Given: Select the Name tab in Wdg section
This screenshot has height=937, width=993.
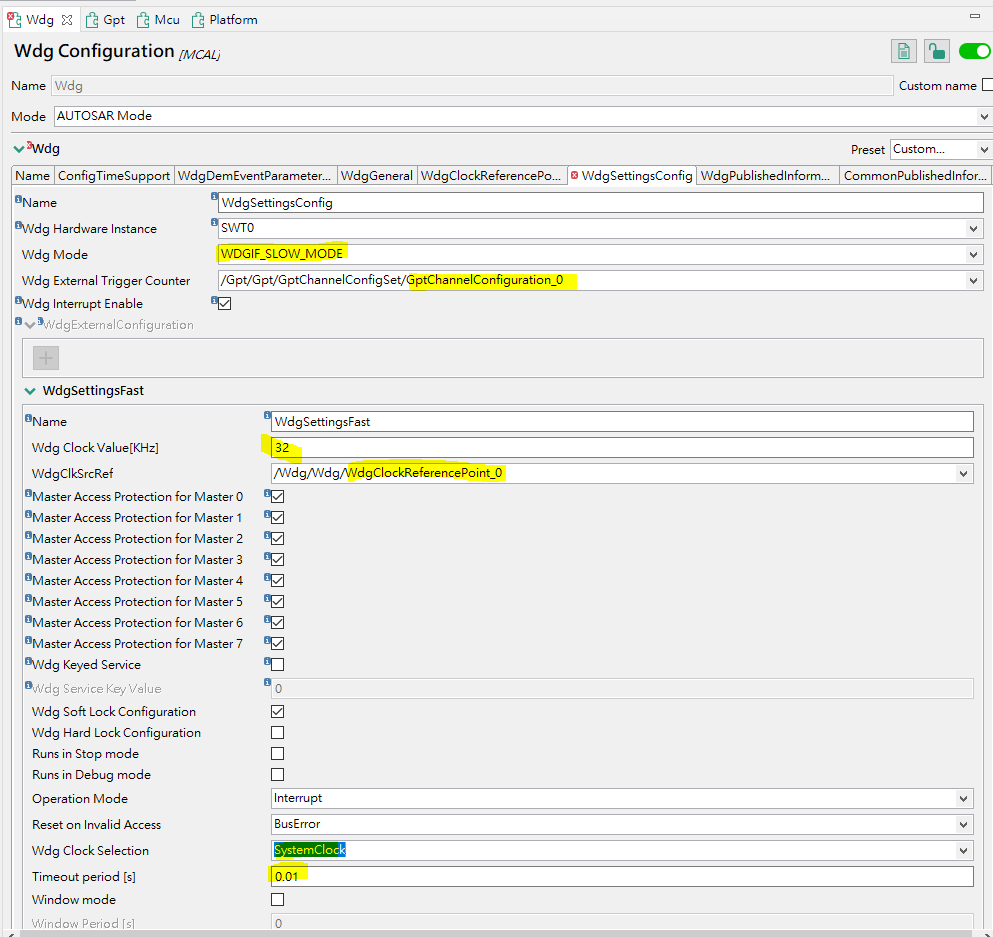Looking at the screenshot, I should coord(32,176).
